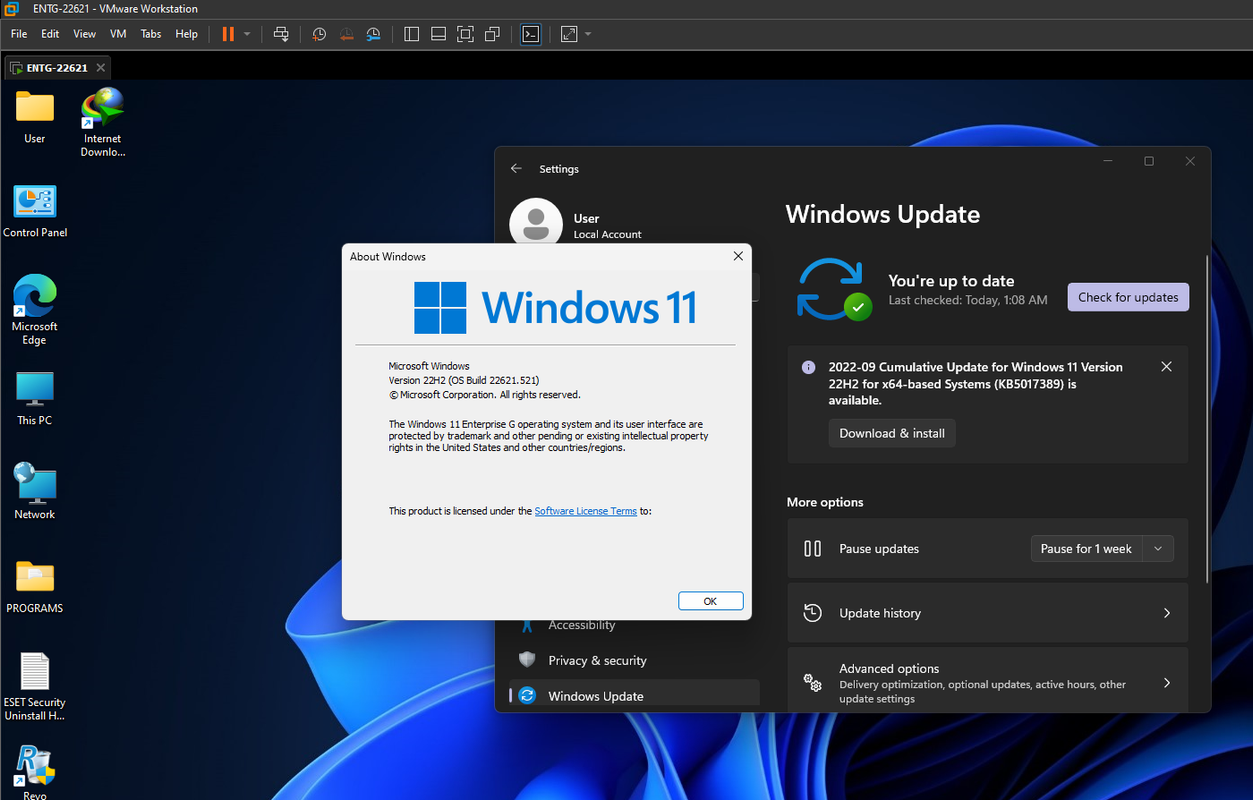Click 'Version 22H2 (OS Build 22621.521)' text
1253x800 pixels.
[464, 381]
